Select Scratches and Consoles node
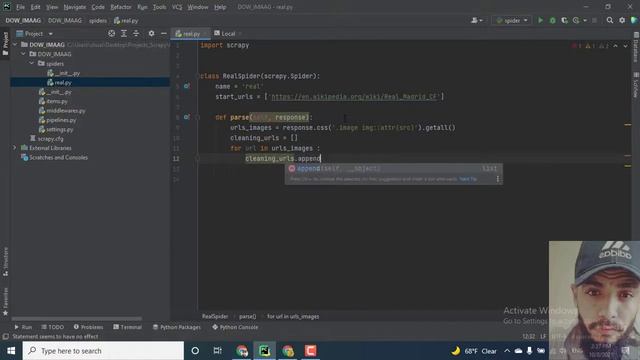Image resolution: width=640 pixels, height=360 pixels. [54, 157]
